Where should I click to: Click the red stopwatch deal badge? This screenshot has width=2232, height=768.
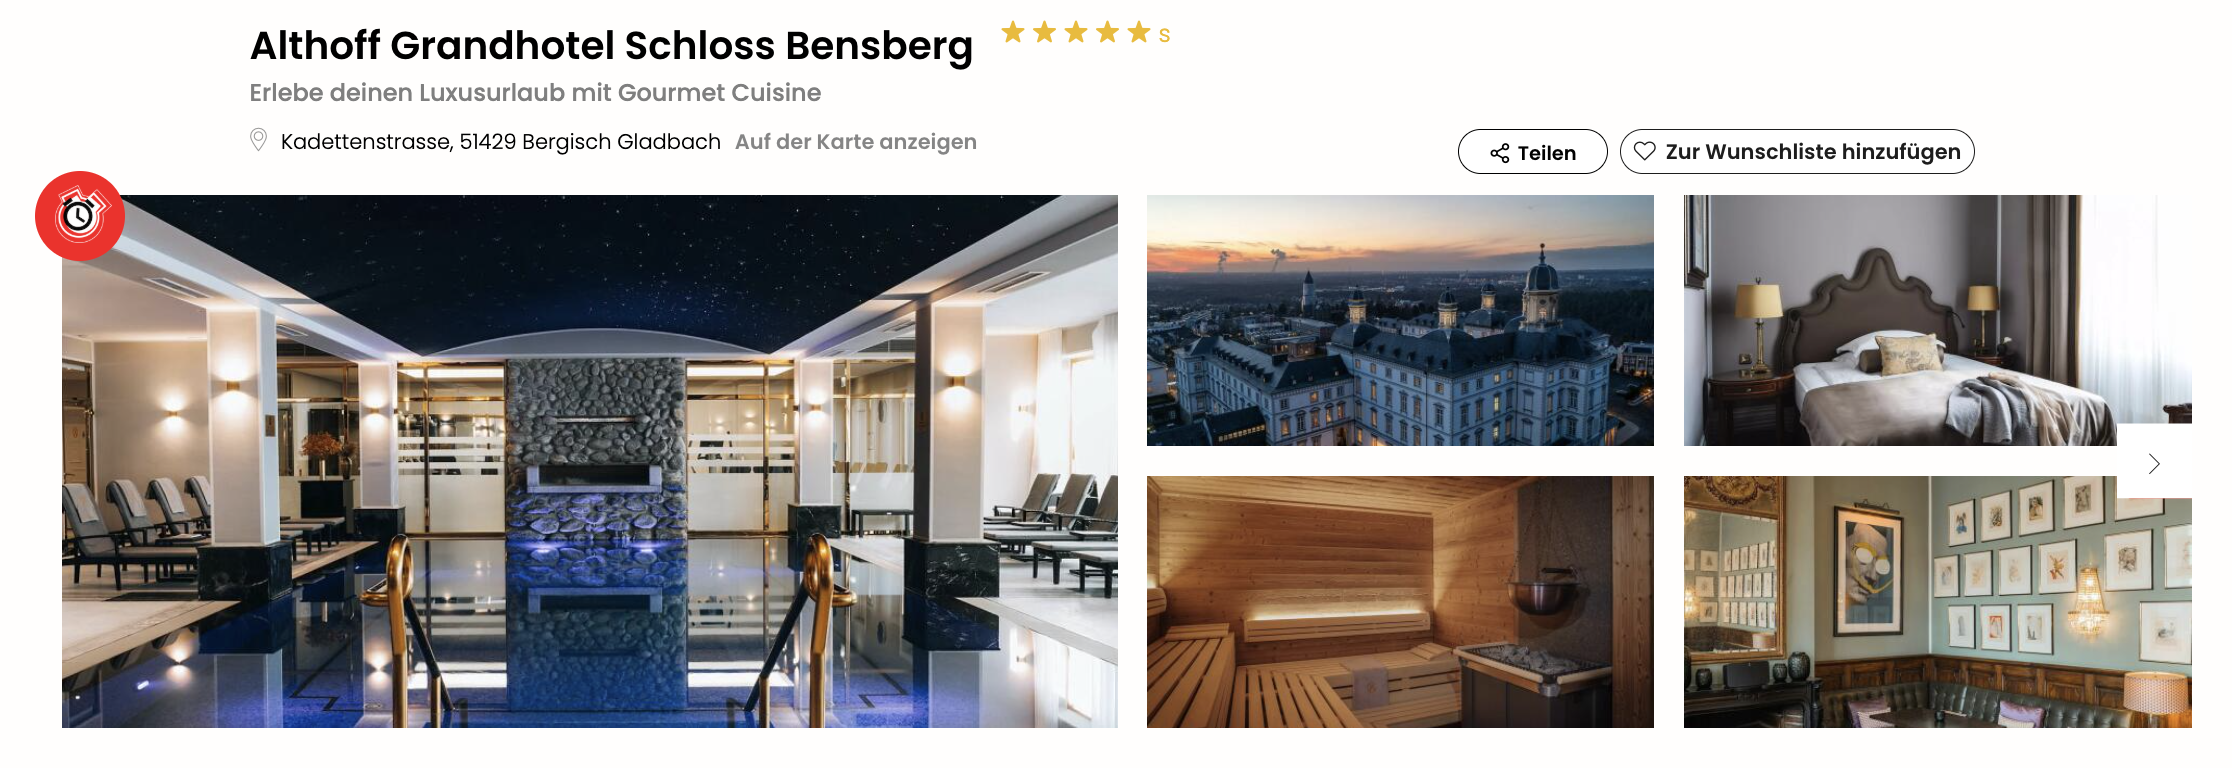click(80, 216)
